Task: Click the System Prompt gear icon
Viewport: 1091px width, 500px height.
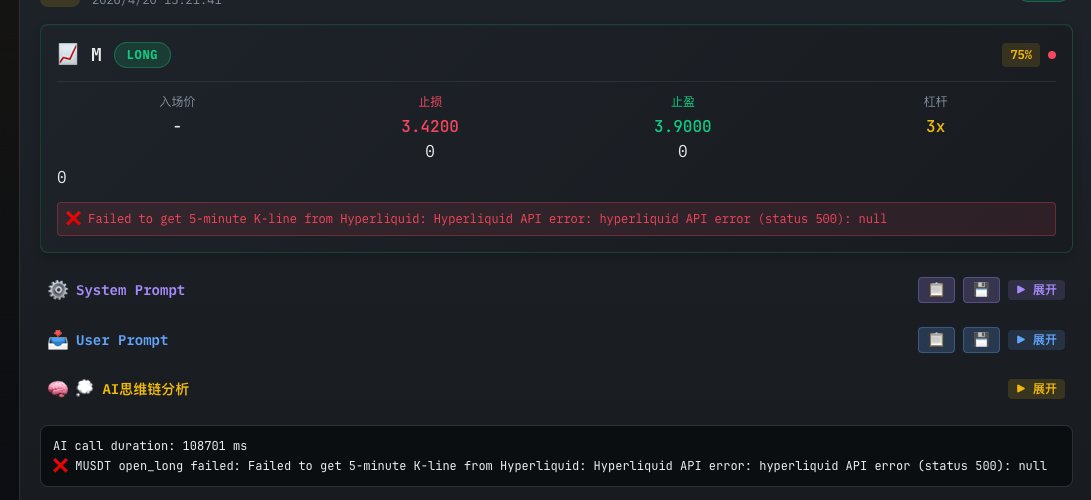Action: 58,290
